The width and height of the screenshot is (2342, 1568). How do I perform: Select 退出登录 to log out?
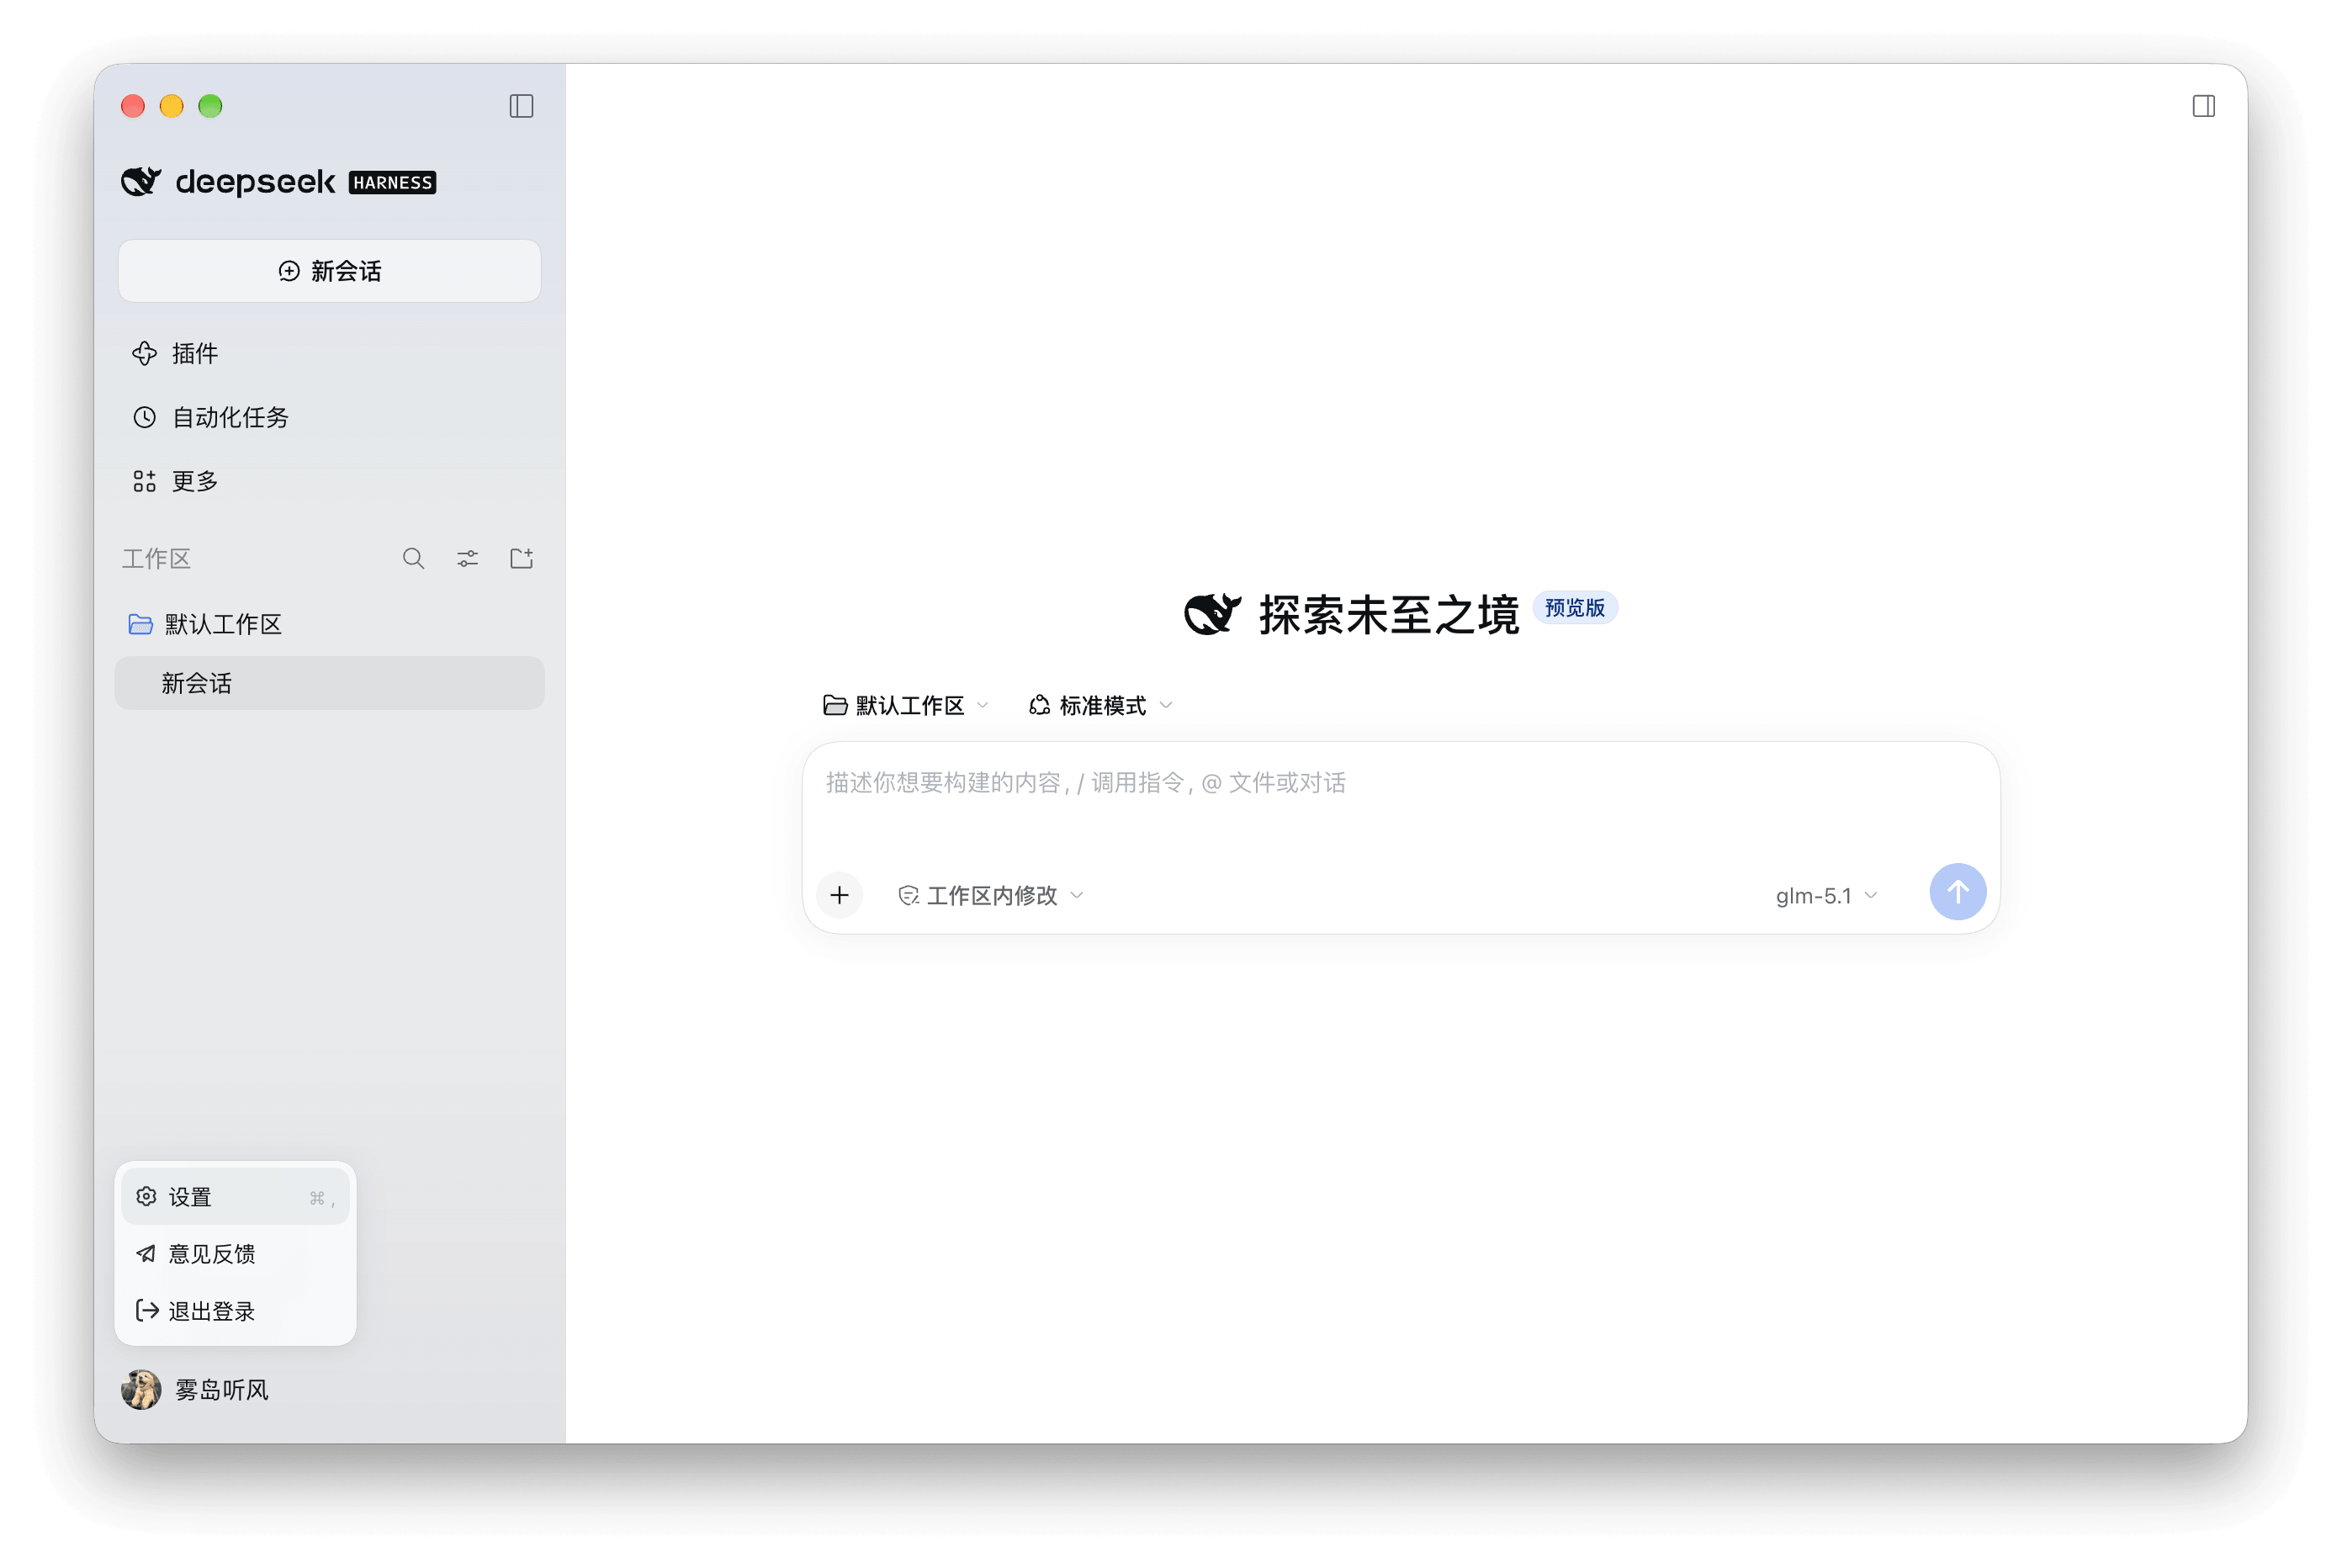pos(235,1311)
